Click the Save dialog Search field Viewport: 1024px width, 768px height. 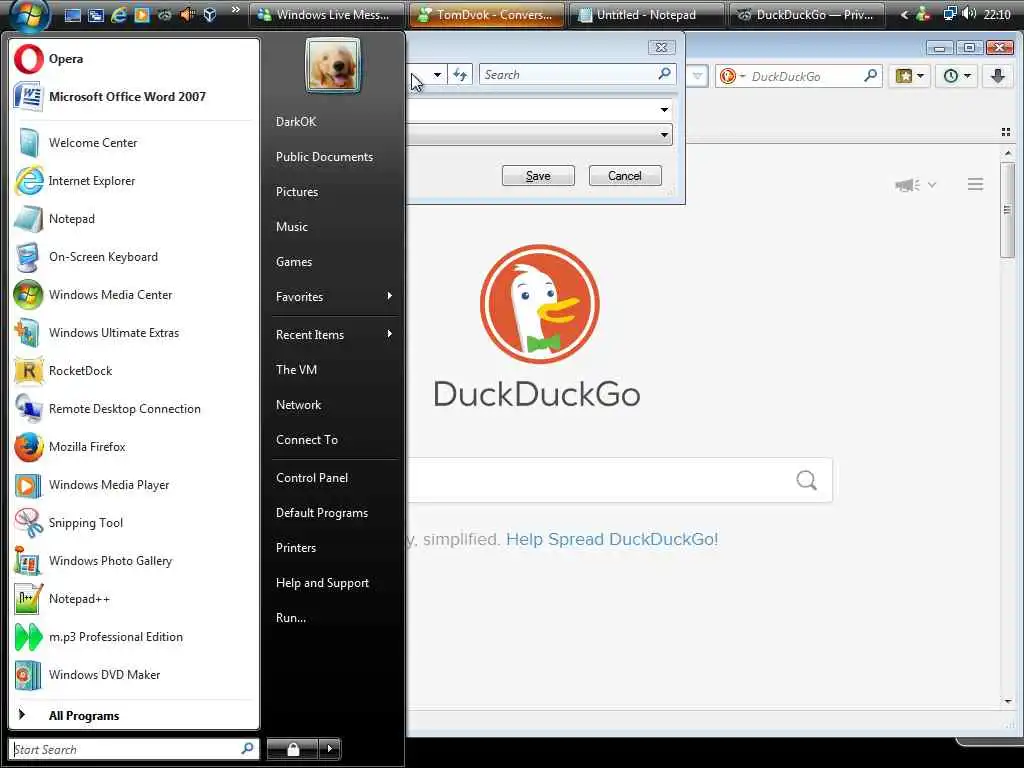pos(577,74)
